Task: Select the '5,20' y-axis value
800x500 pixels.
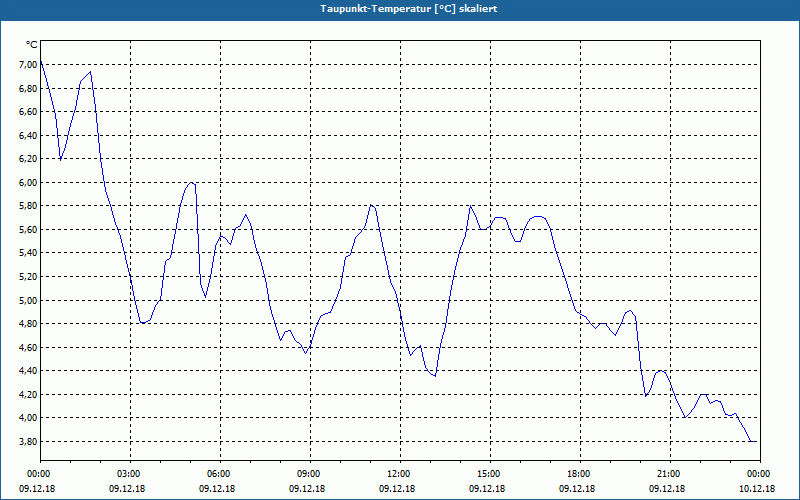Action: tap(28, 277)
